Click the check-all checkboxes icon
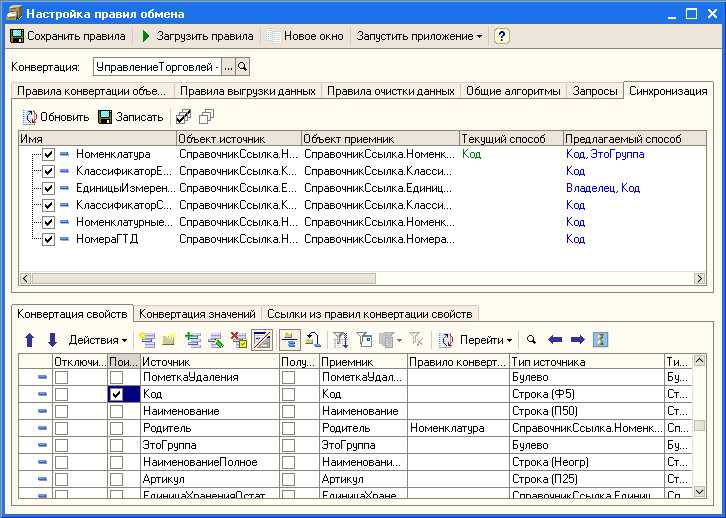The width and height of the screenshot is (726, 518). tap(183, 117)
